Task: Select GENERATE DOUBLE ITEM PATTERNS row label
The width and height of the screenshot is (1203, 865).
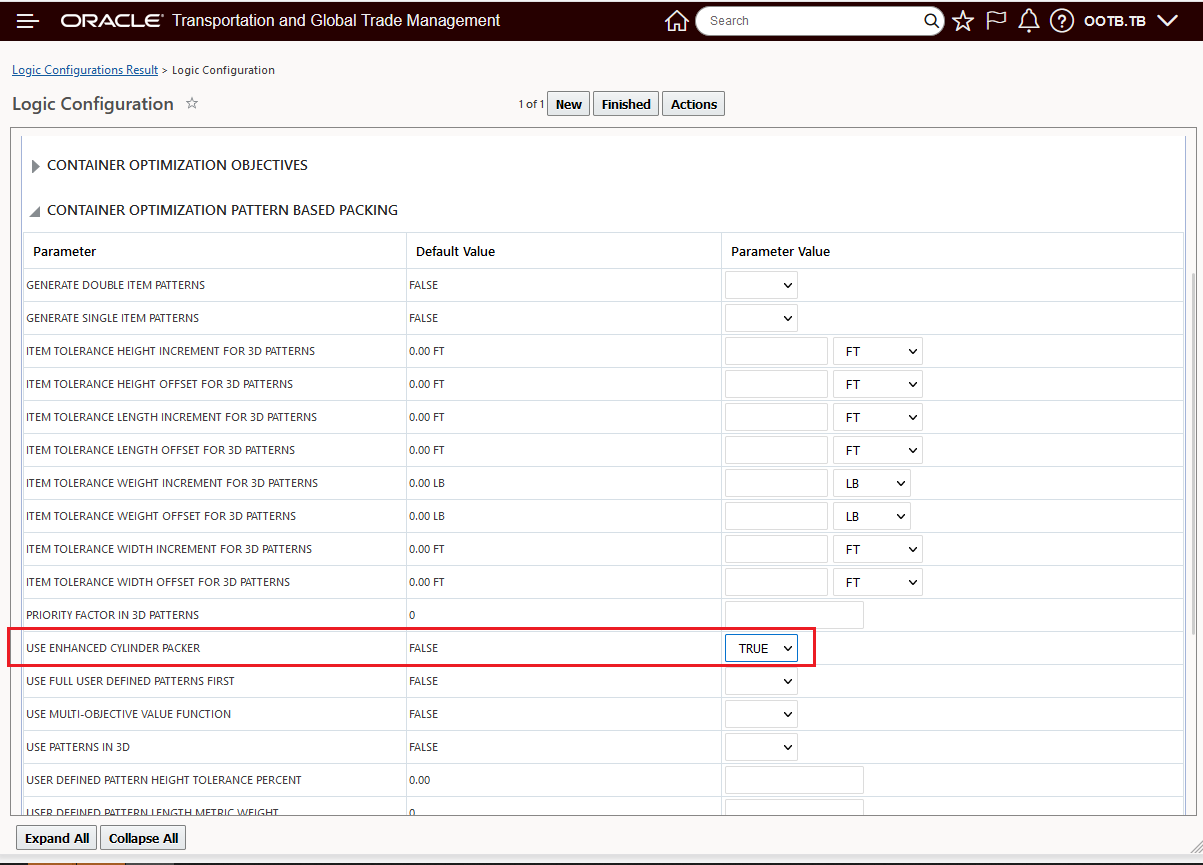Action: coord(115,285)
